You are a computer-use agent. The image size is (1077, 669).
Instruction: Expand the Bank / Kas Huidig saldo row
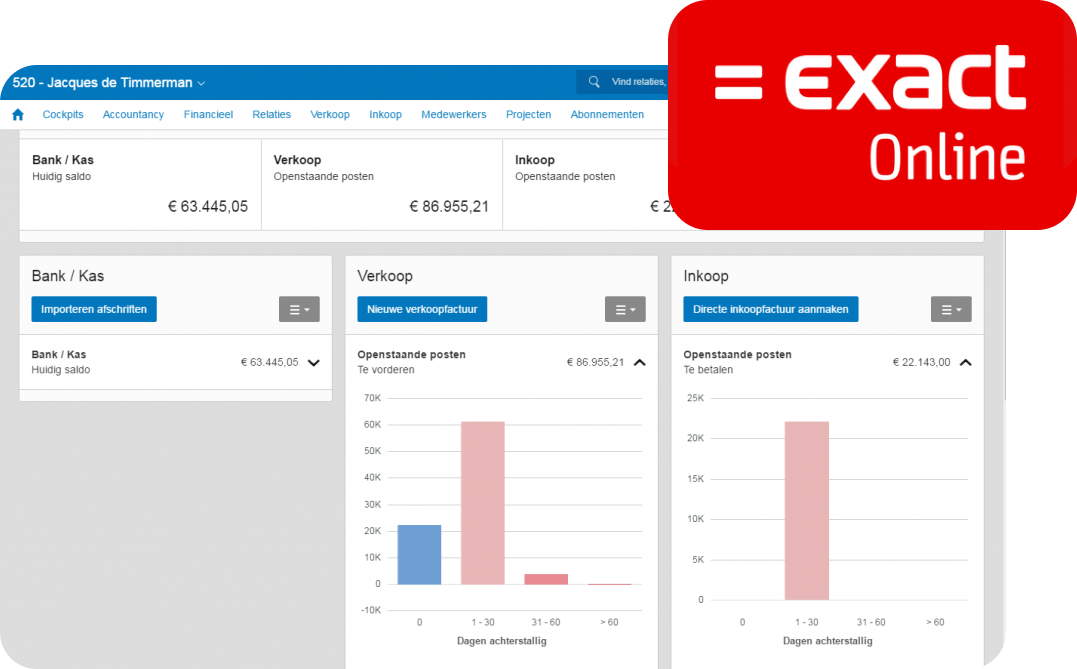click(x=314, y=363)
